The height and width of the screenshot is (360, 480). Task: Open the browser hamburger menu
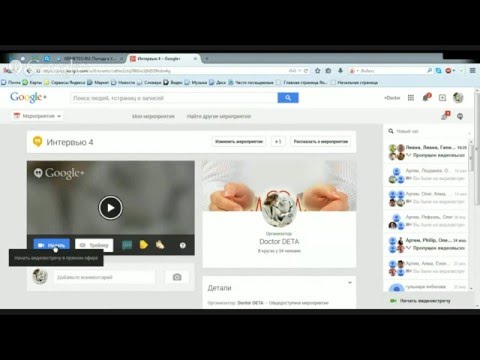click(472, 70)
